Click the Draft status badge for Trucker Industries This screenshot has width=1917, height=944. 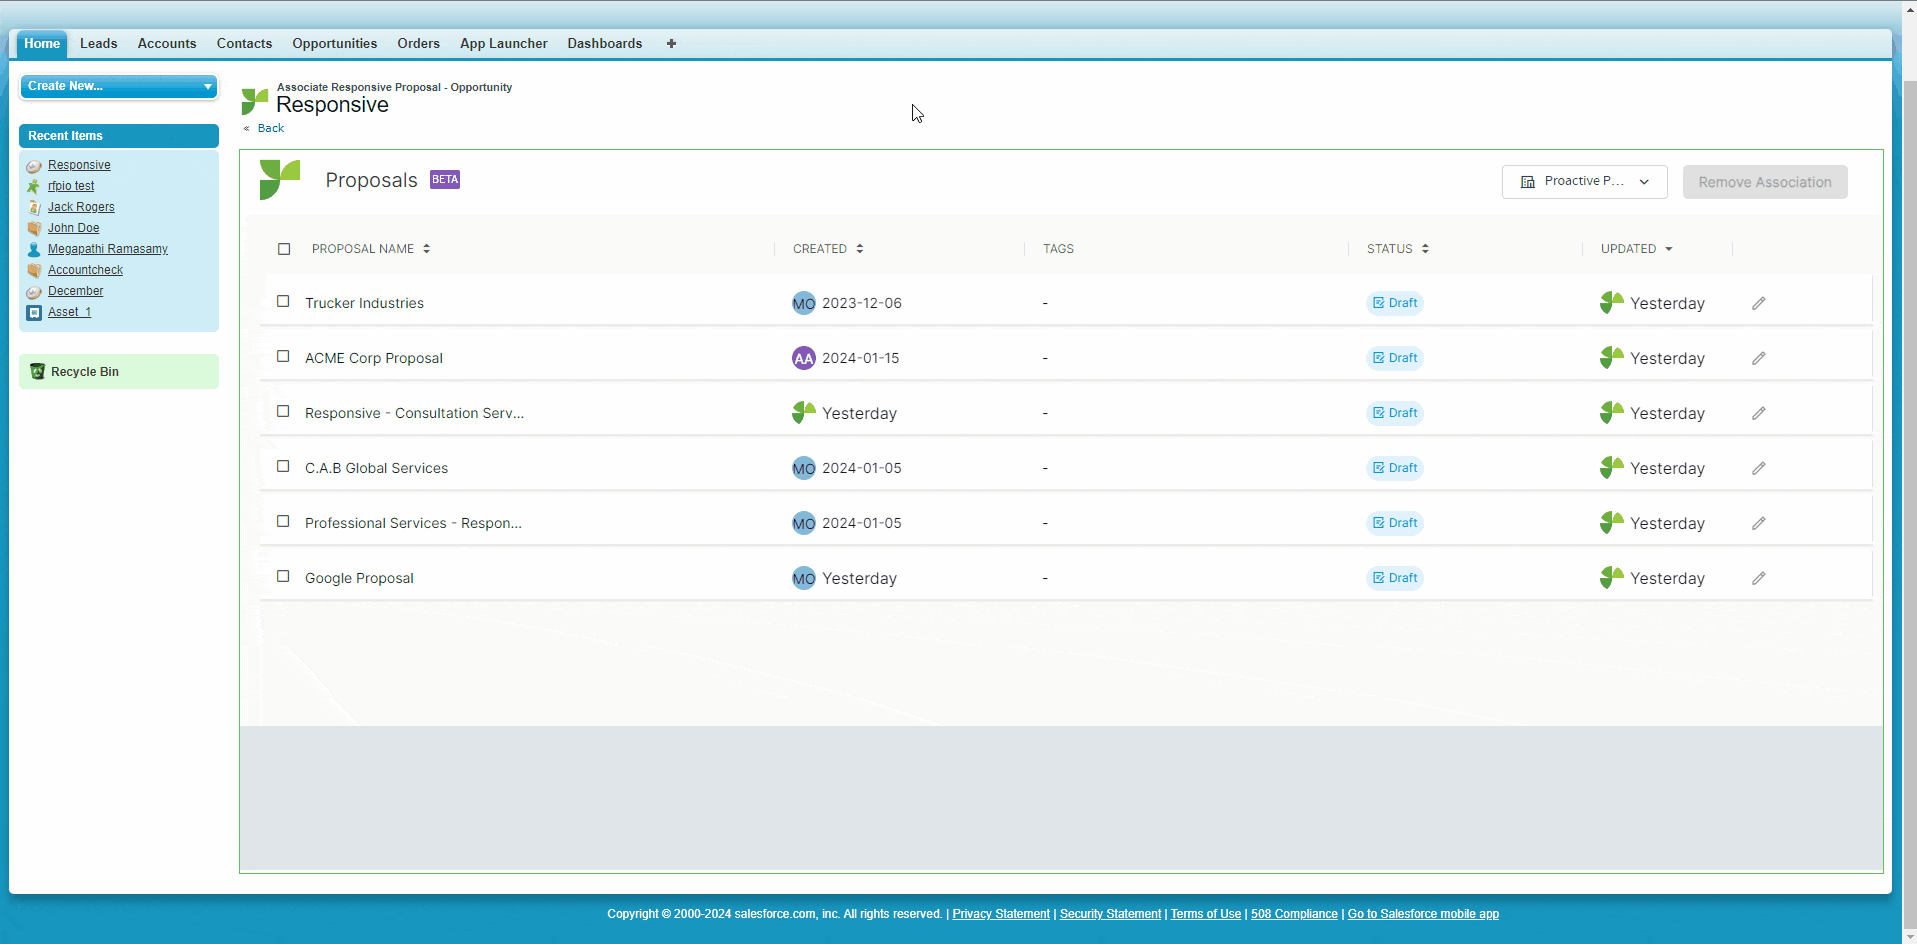pos(1395,303)
